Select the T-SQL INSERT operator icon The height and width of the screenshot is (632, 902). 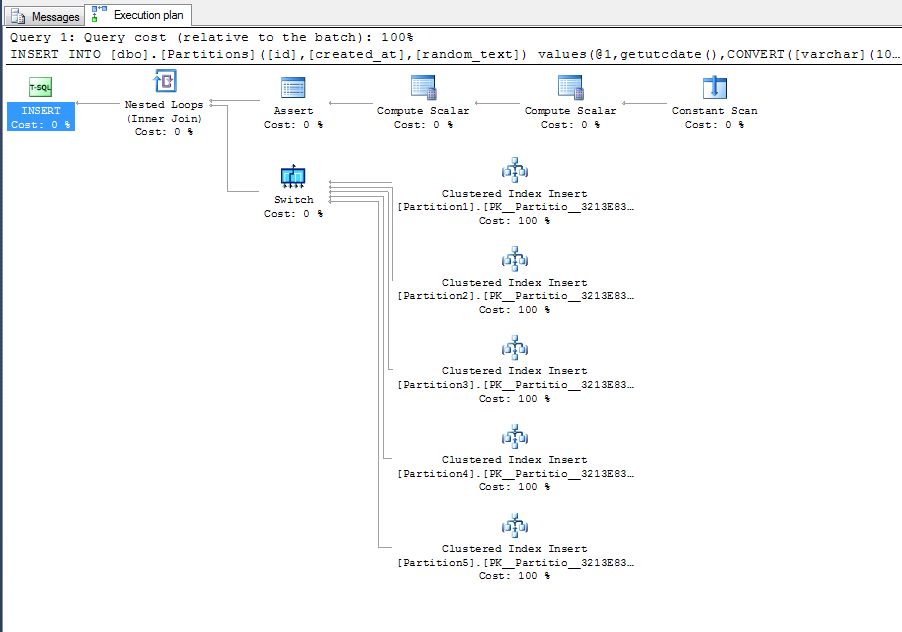[40, 87]
